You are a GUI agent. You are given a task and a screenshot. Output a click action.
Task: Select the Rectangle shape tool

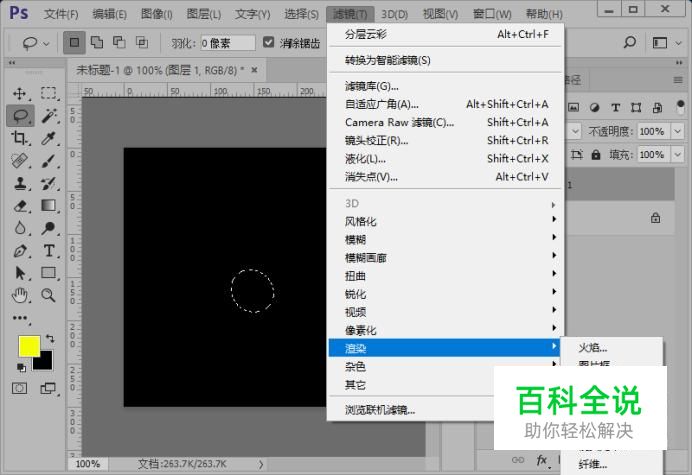pos(49,273)
